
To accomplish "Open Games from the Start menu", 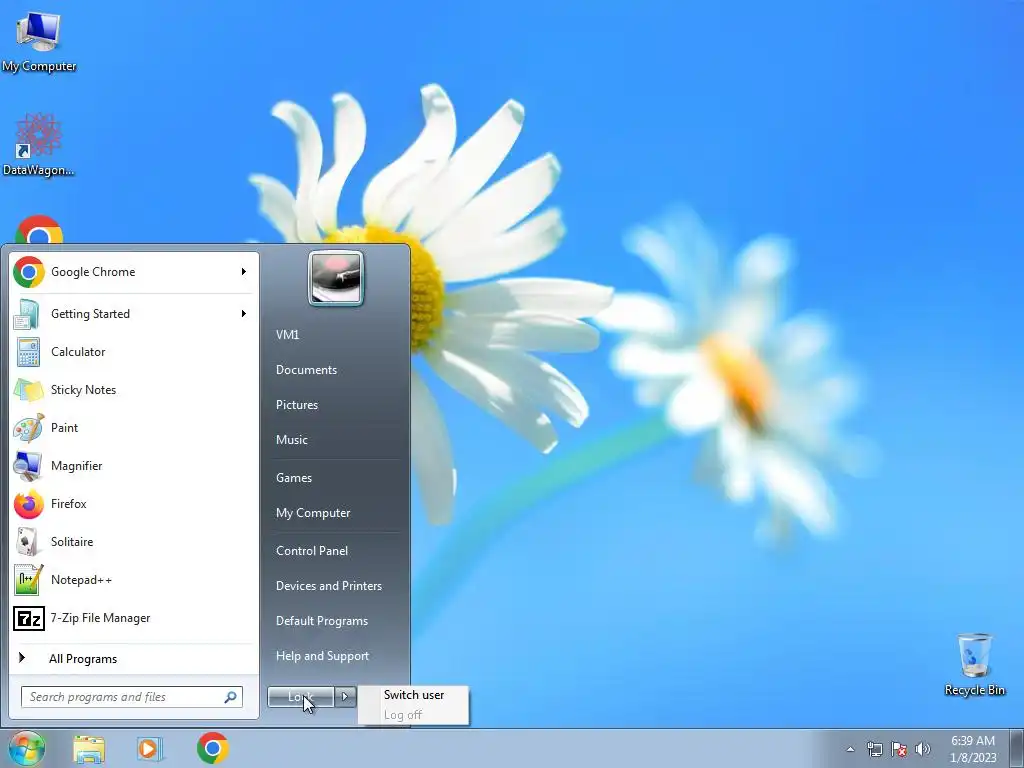I will [294, 477].
